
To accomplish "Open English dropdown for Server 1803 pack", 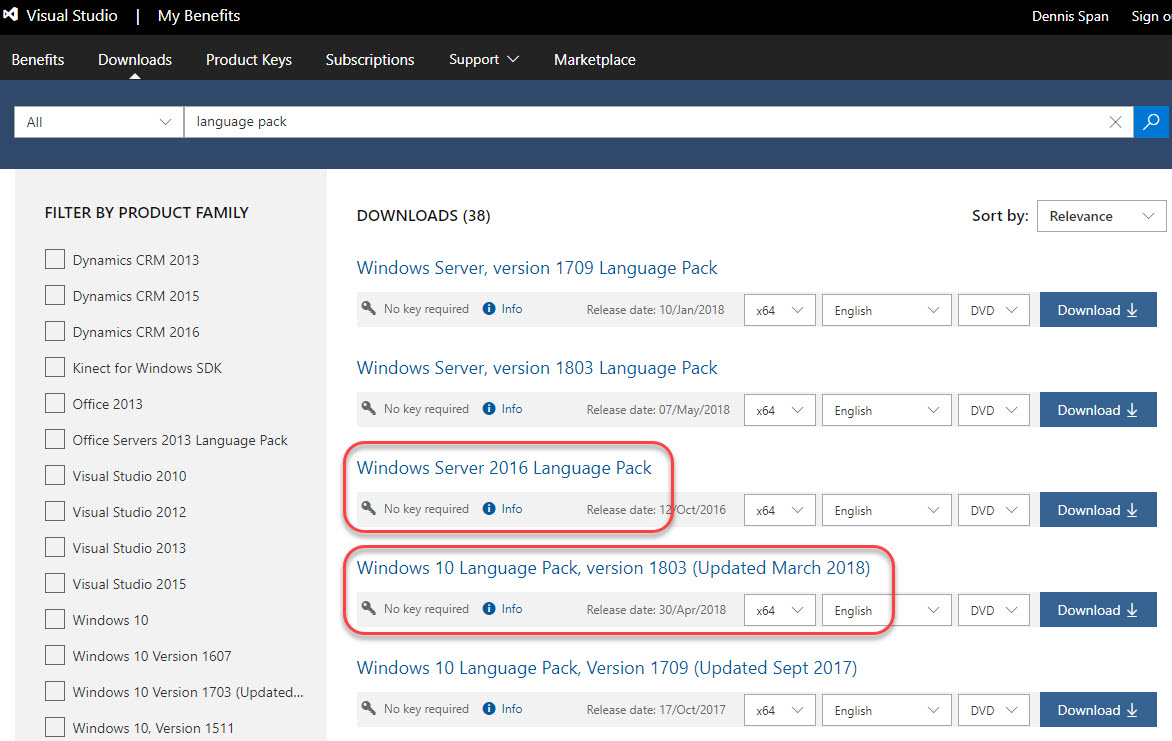I will pyautogui.click(x=886, y=411).
